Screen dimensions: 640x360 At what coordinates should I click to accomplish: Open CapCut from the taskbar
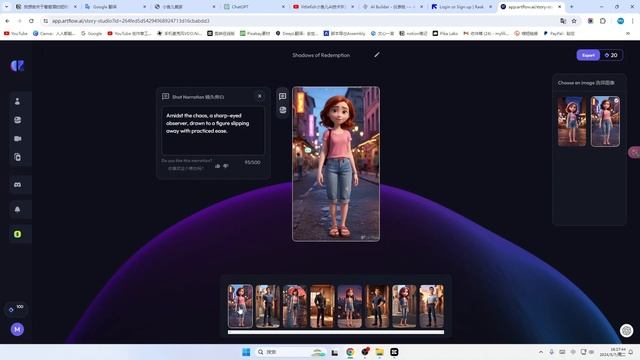tap(394, 352)
